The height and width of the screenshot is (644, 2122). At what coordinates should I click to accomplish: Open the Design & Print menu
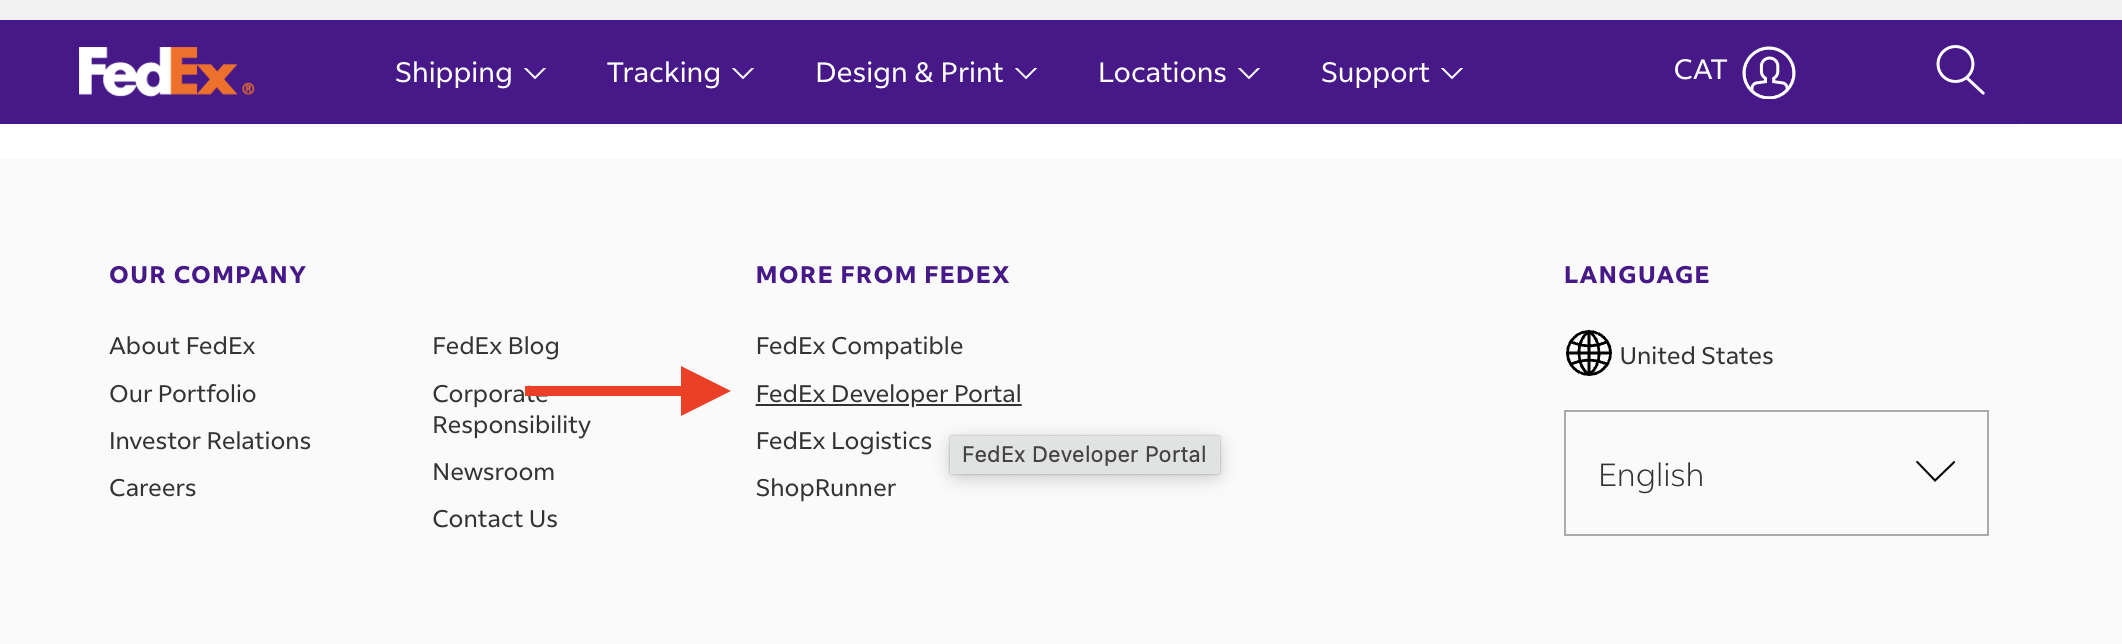point(926,73)
